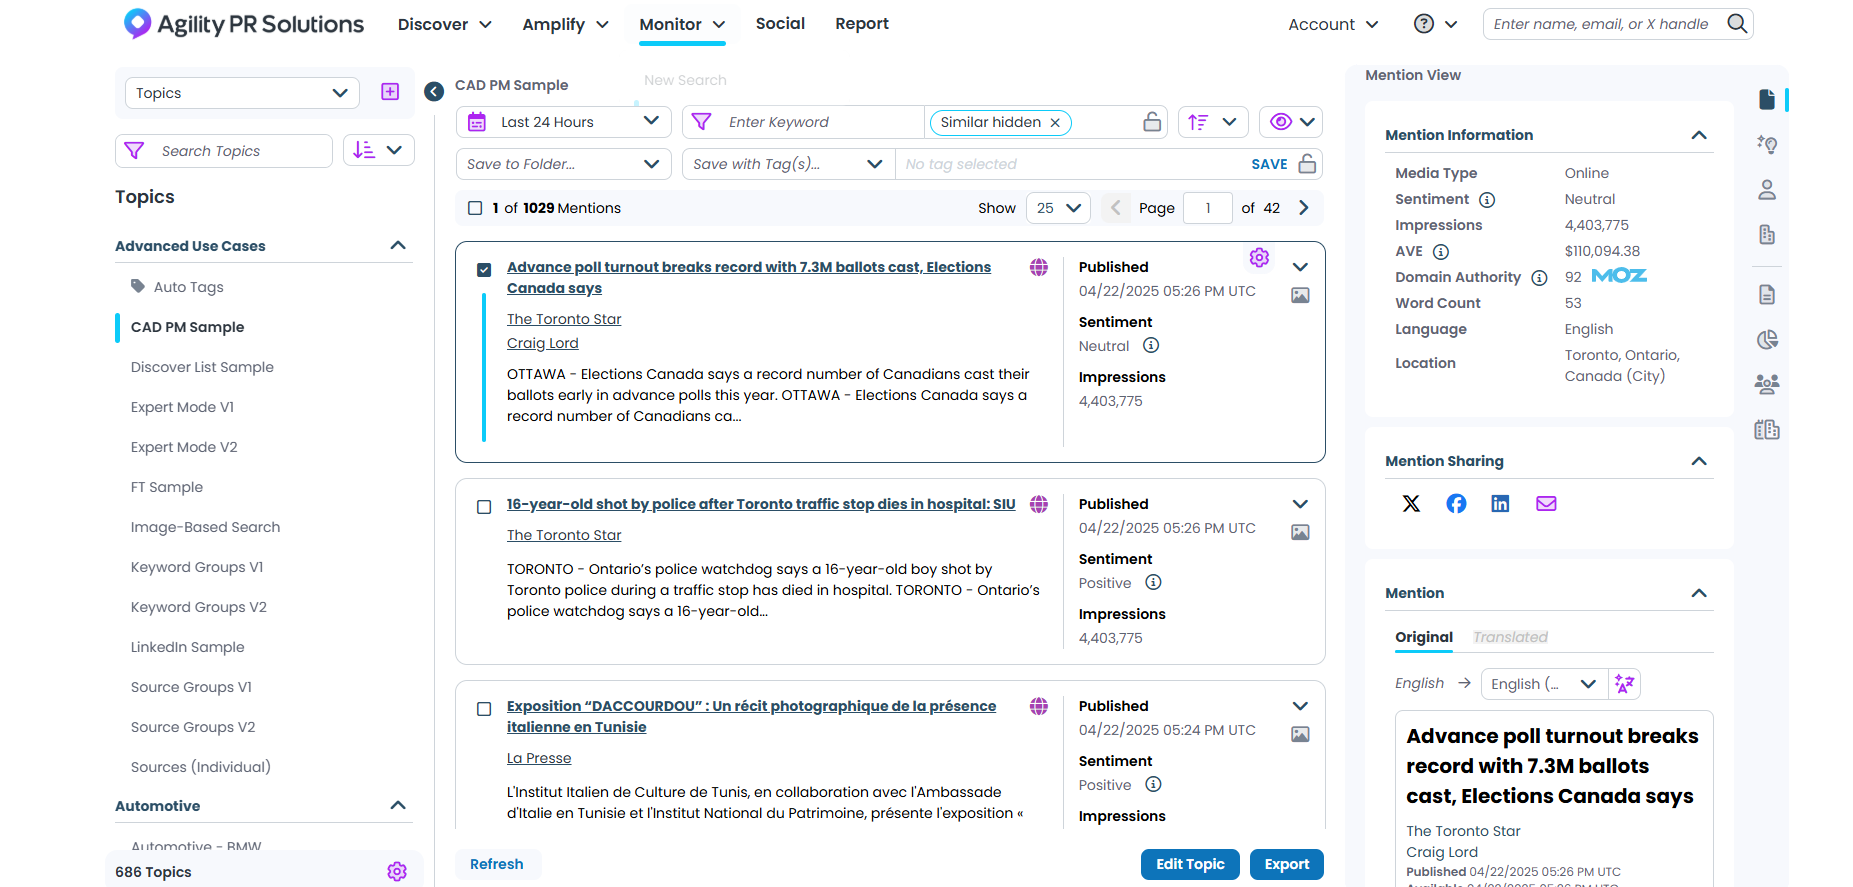Click the Edit Topic button

click(1190, 864)
